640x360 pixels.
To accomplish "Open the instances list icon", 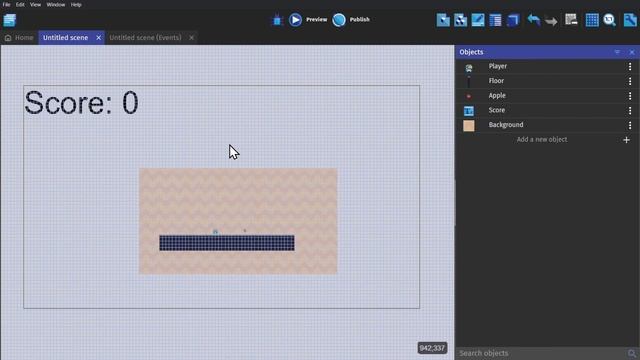I will 496,20.
